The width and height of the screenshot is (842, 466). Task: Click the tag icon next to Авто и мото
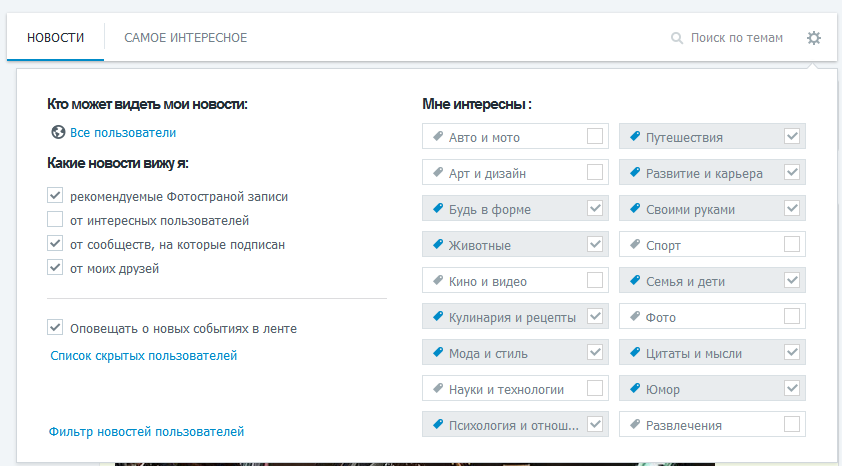click(438, 136)
